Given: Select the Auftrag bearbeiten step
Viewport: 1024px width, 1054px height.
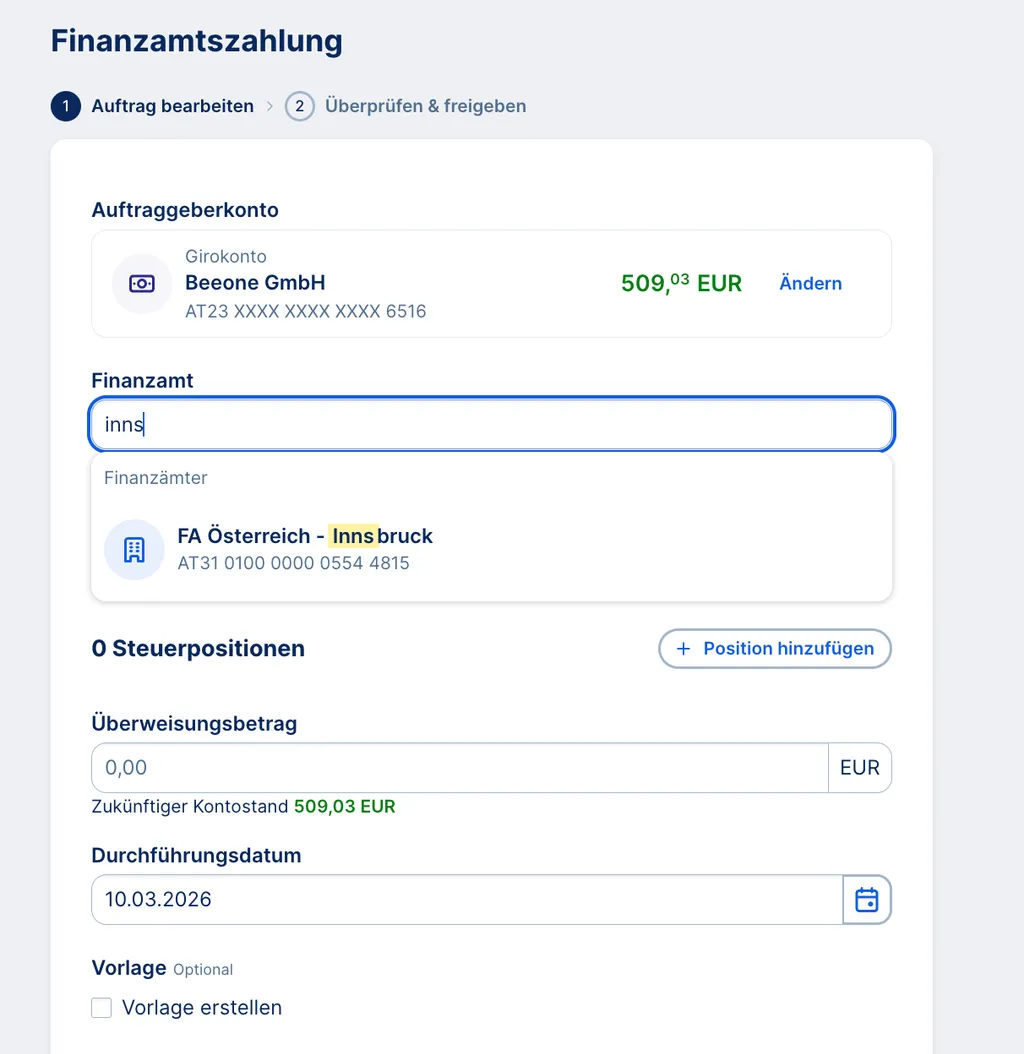Looking at the screenshot, I should pos(170,106).
